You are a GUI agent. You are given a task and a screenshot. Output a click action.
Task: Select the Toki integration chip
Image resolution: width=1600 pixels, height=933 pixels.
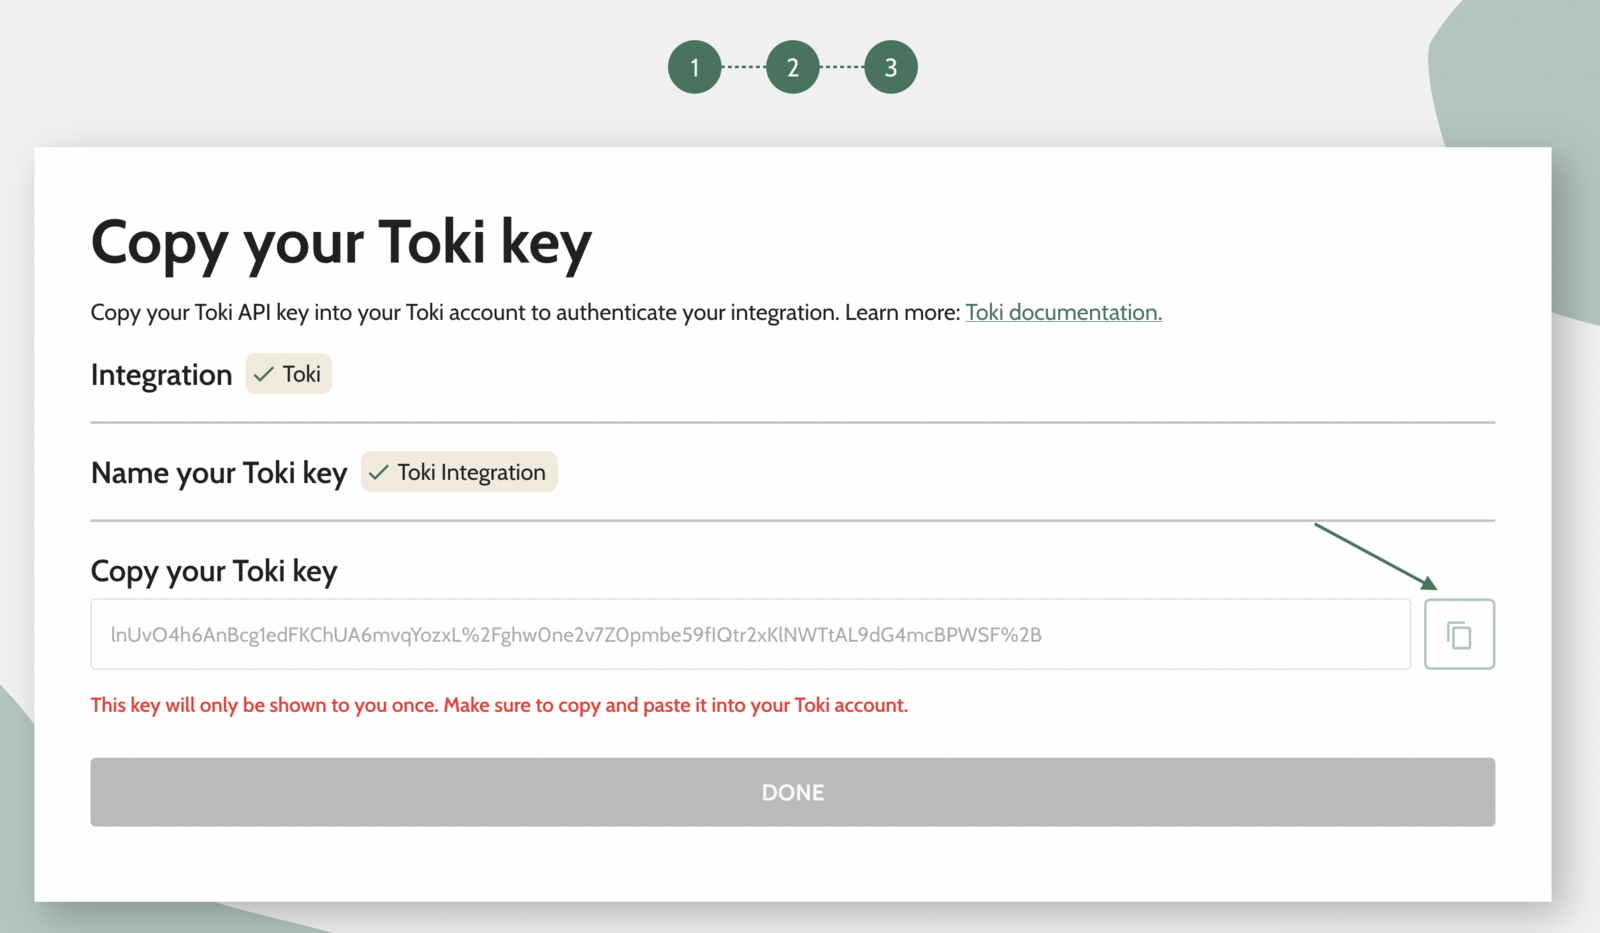288,374
